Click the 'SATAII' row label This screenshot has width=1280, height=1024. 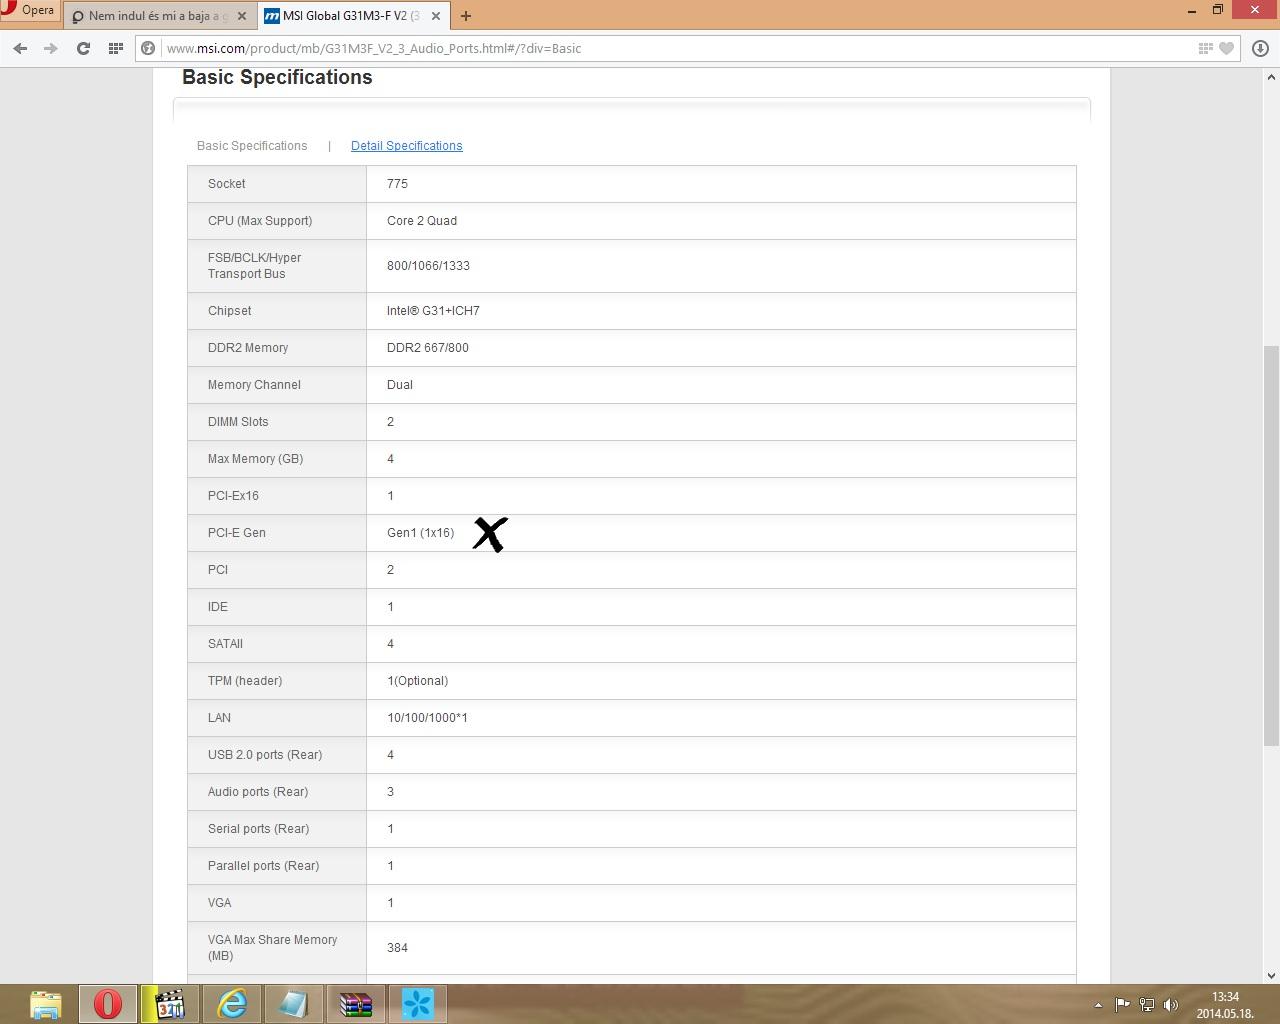pos(225,644)
